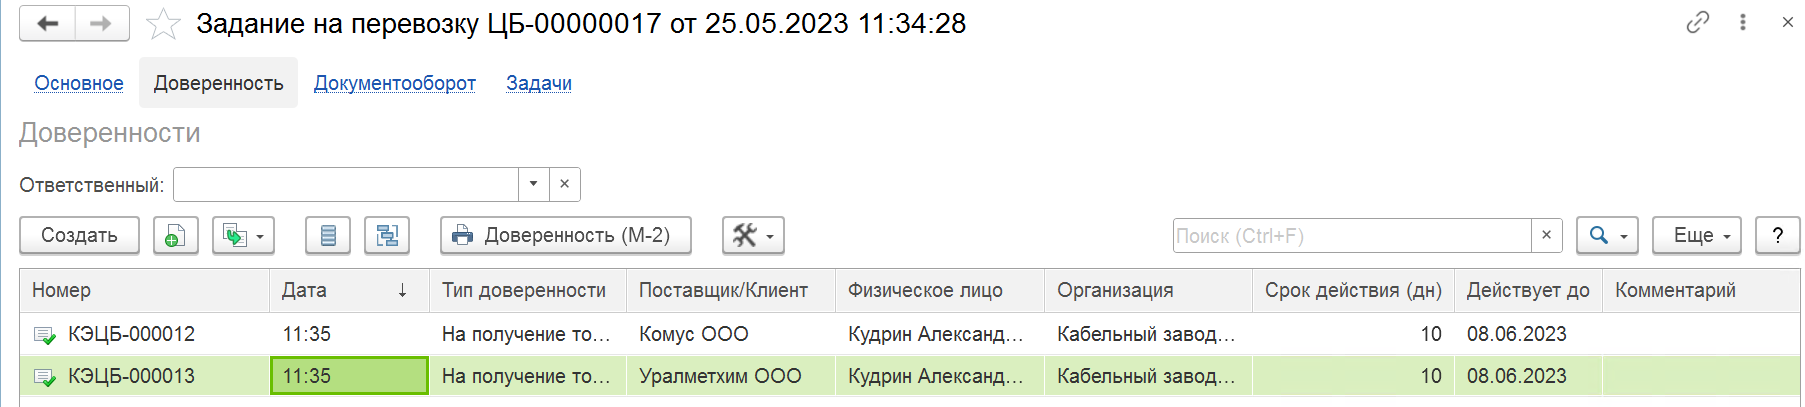Go to the Задачи link
Screen dimensions: 1805x407
(x=539, y=83)
